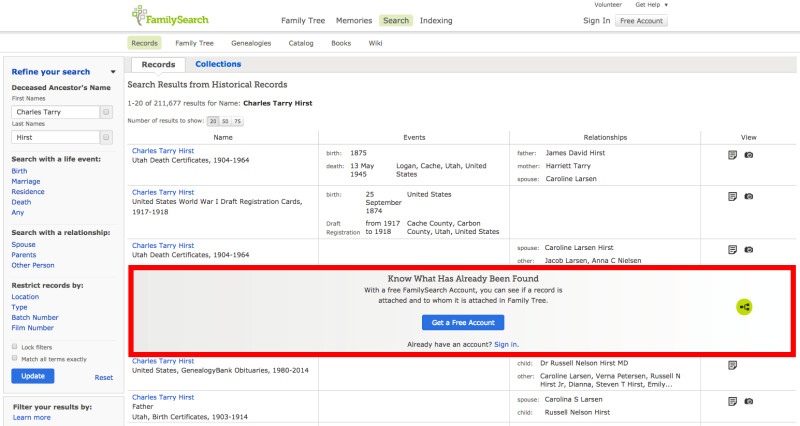The image size is (800, 426).
Task: Select the Records results tab
Action: click(x=158, y=65)
